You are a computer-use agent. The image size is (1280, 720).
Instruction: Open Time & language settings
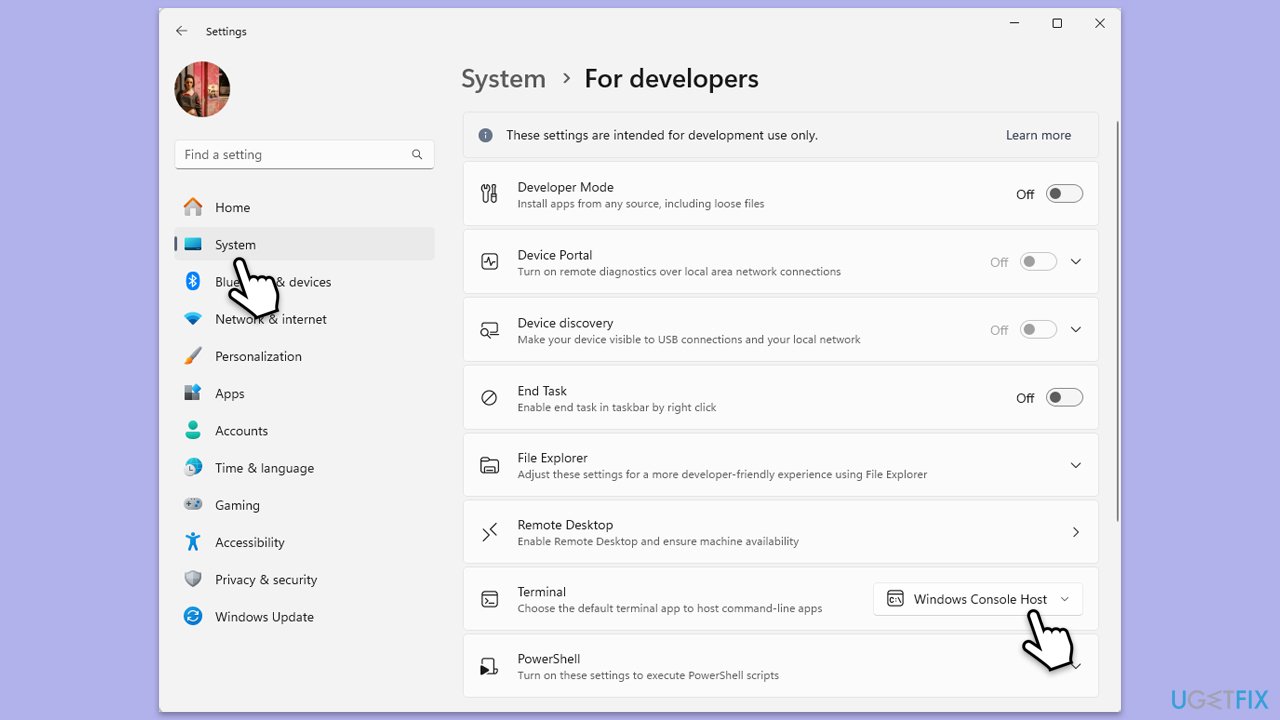point(304,468)
